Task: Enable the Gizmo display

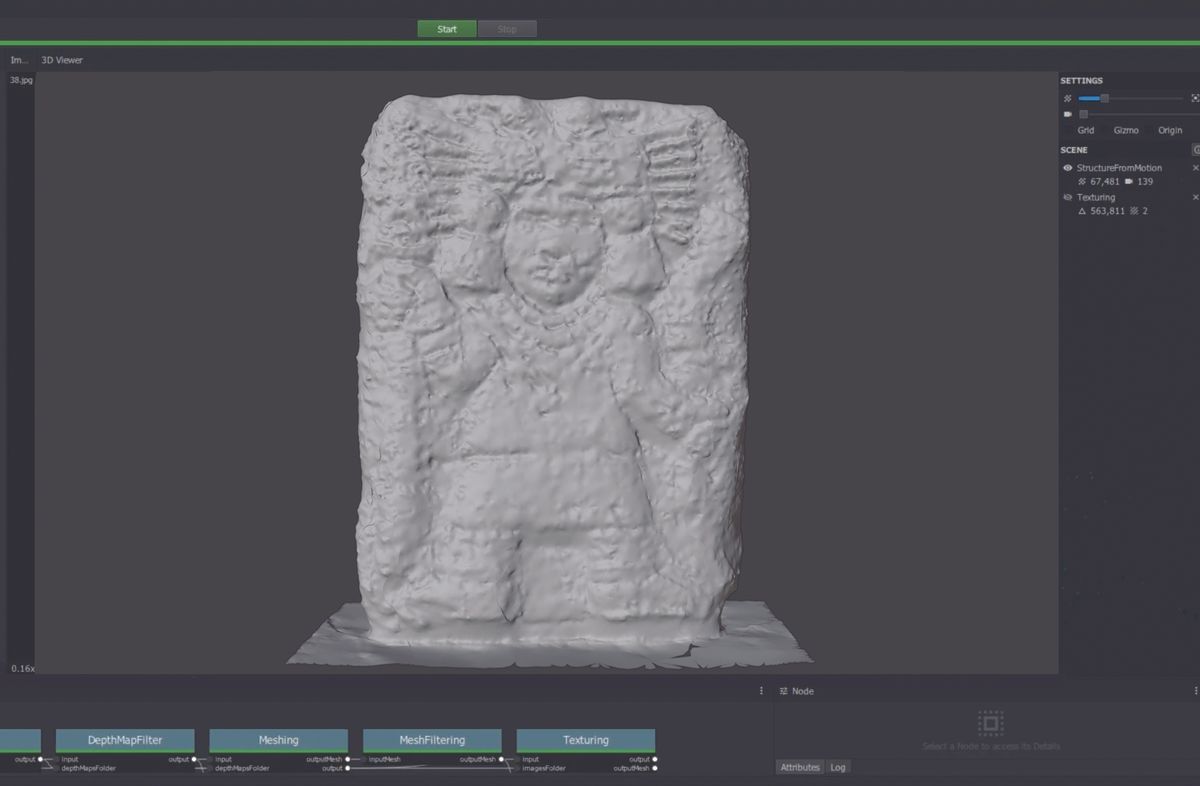Action: [x=1126, y=130]
